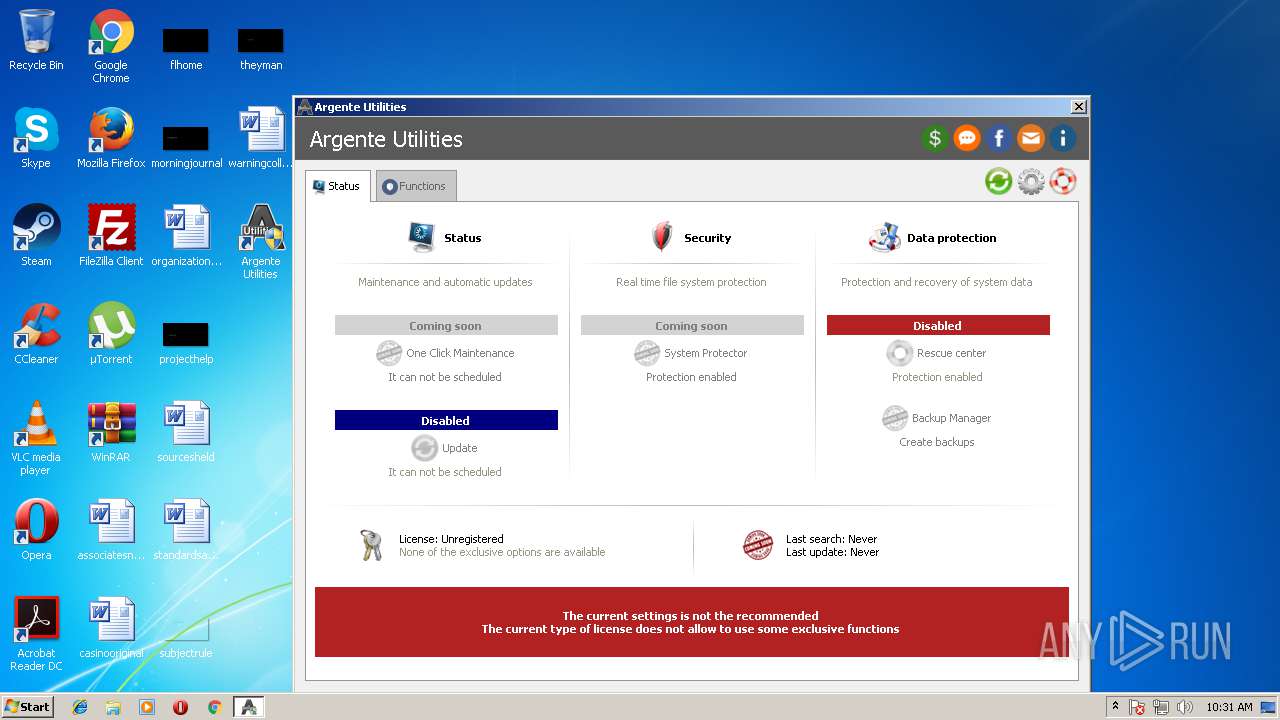
Task: Click 'Last update: Never' text
Action: click(833, 552)
